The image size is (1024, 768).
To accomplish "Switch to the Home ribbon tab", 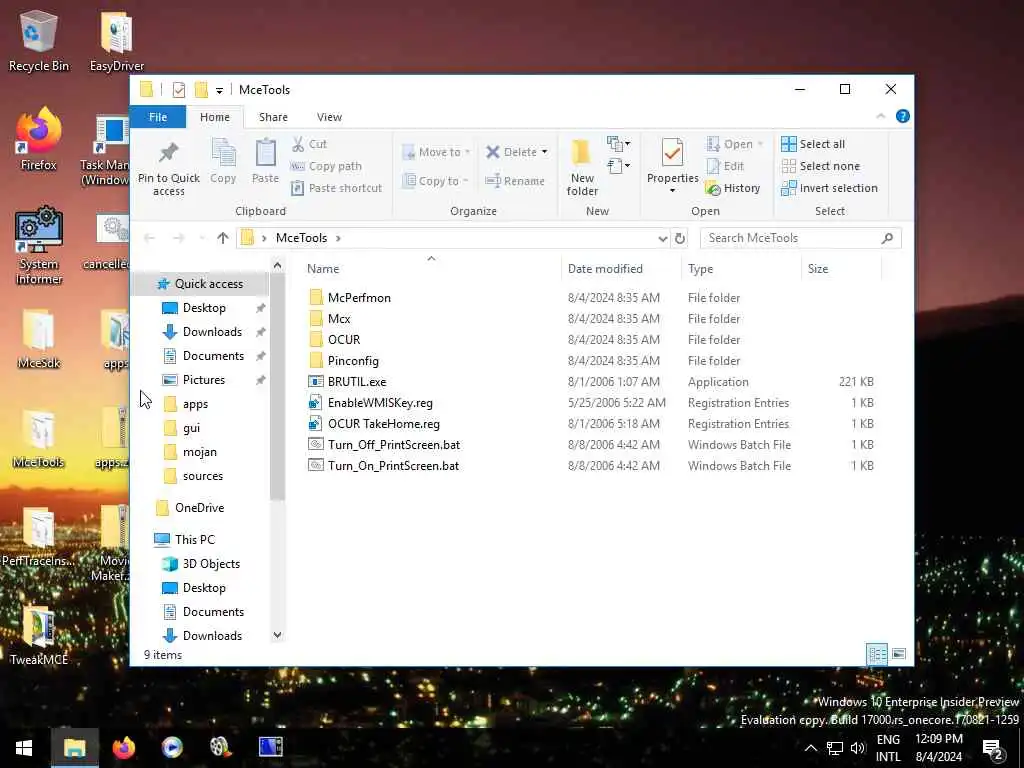I will click(x=215, y=117).
